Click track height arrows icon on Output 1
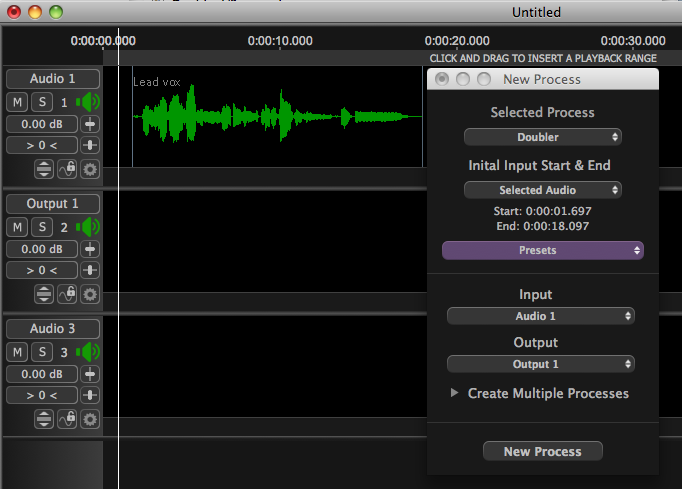Screen dimensions: 682x489 (44, 294)
